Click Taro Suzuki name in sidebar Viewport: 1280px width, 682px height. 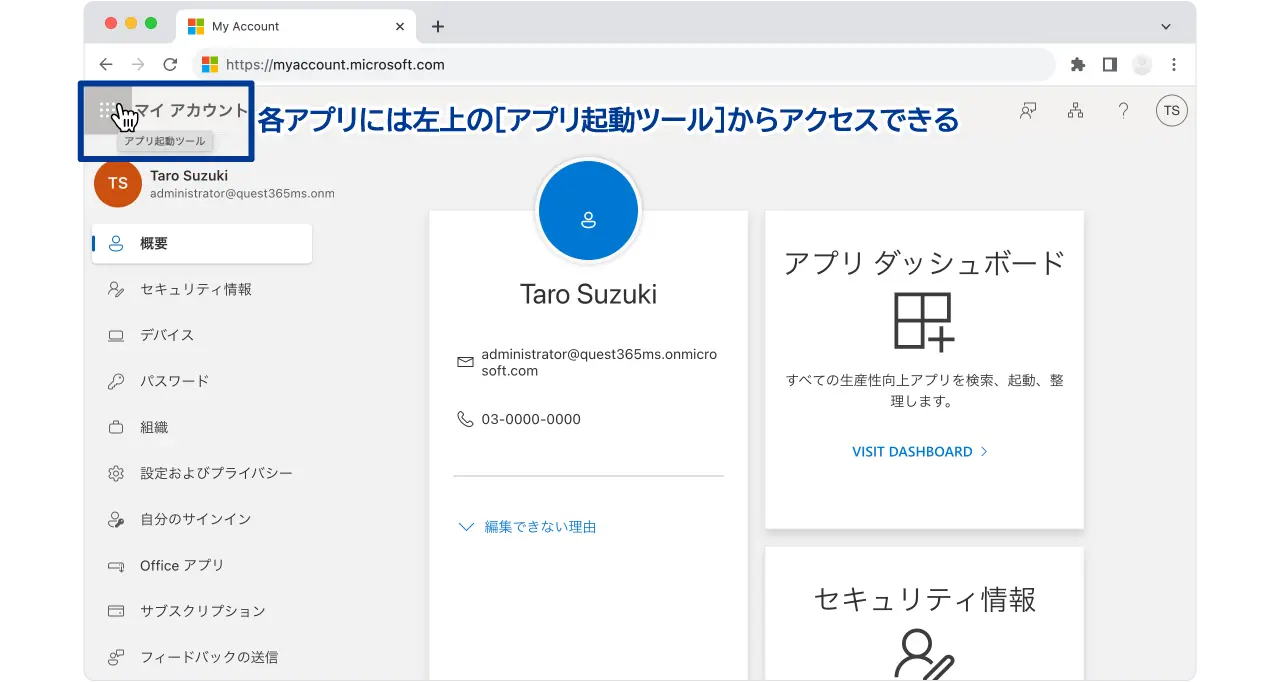189,176
